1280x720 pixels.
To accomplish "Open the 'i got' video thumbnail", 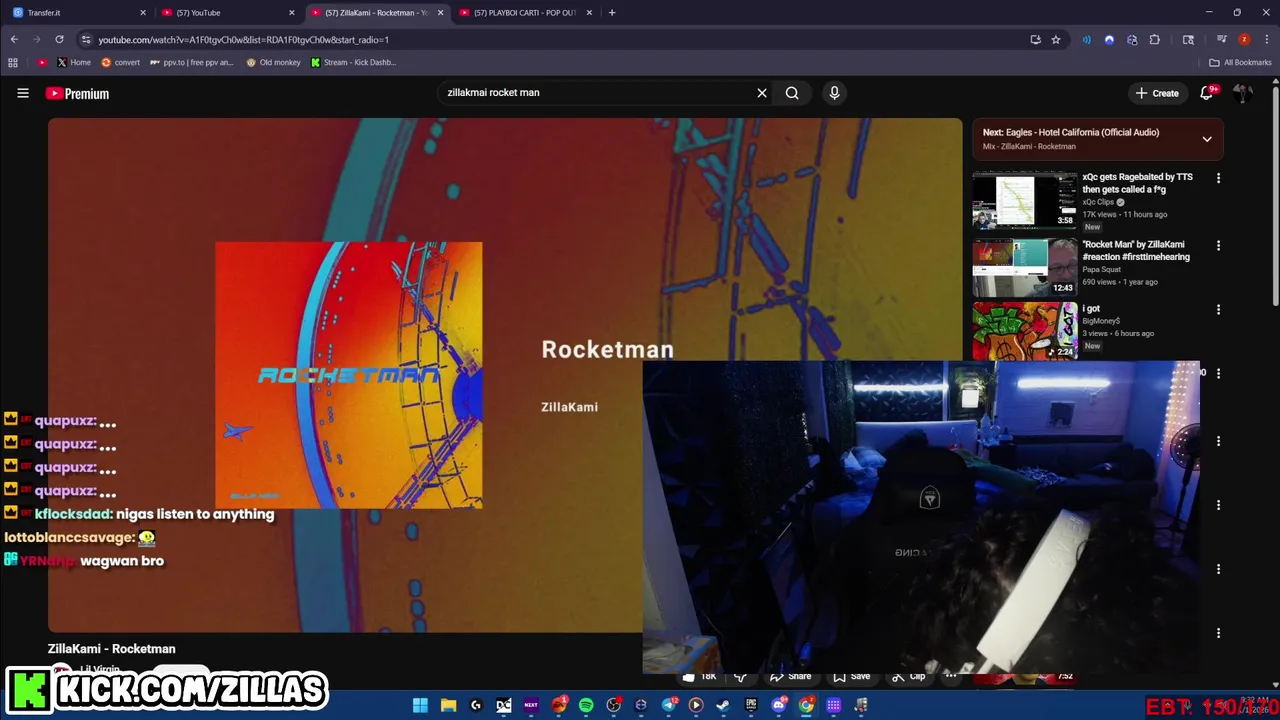I will coord(1025,331).
